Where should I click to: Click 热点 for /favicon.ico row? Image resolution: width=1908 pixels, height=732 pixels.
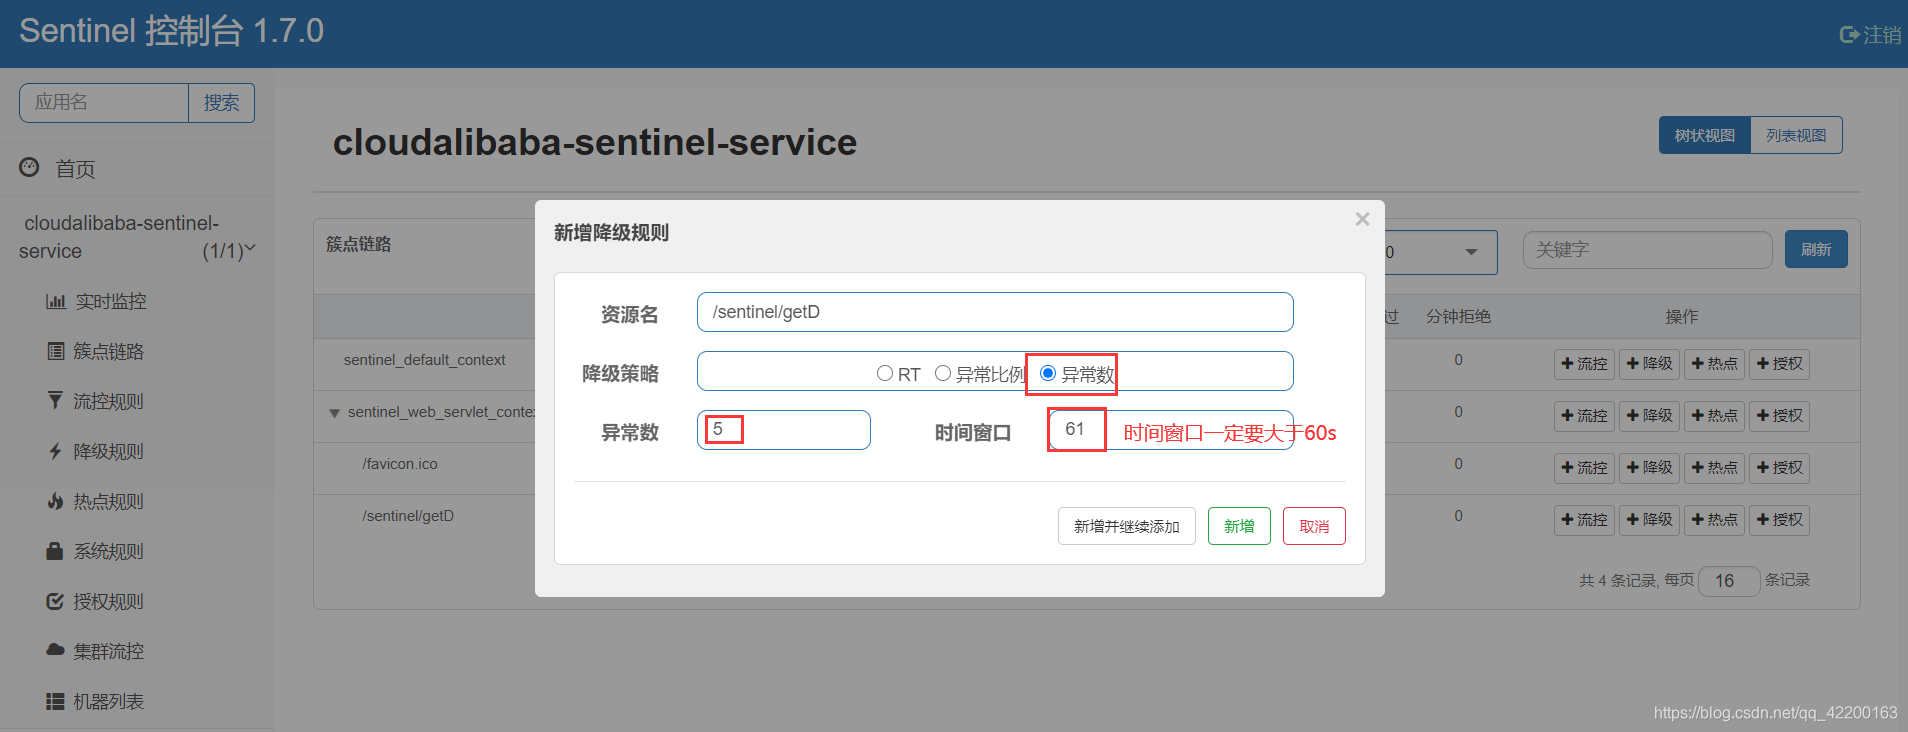1714,468
